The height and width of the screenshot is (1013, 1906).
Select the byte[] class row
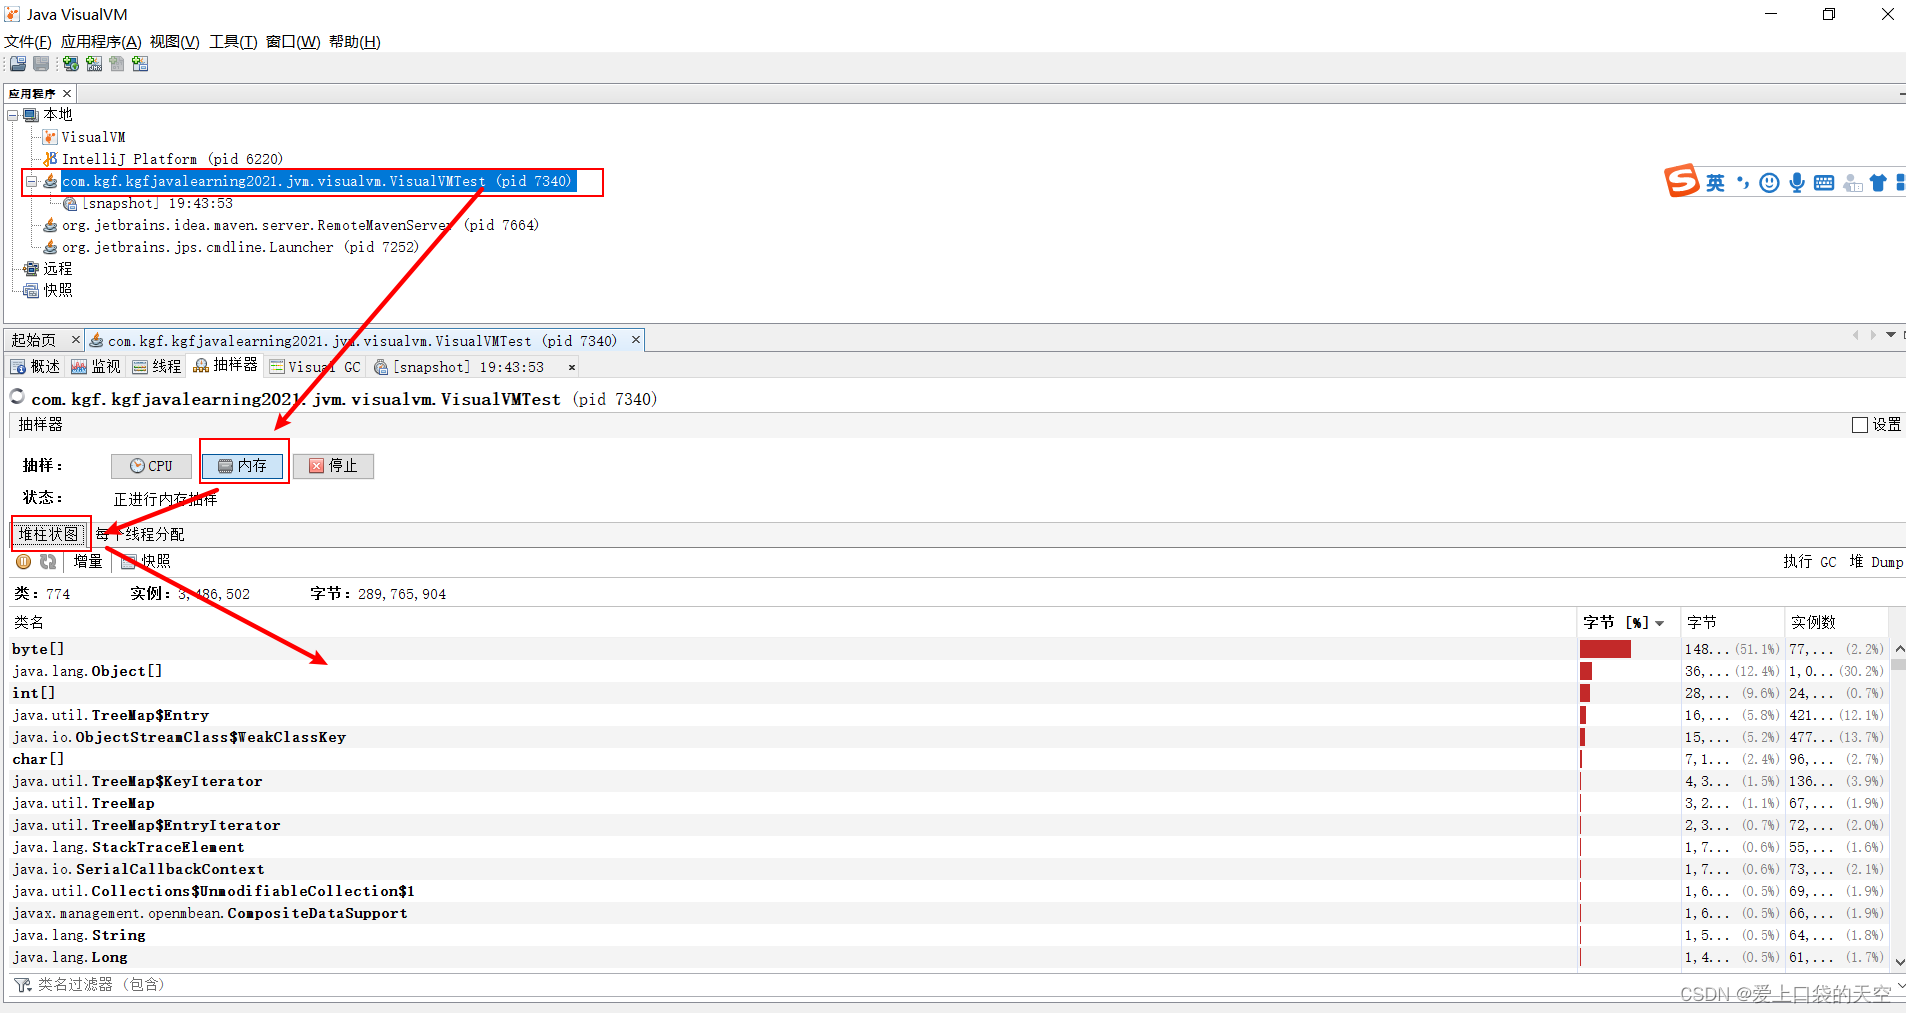(x=950, y=649)
